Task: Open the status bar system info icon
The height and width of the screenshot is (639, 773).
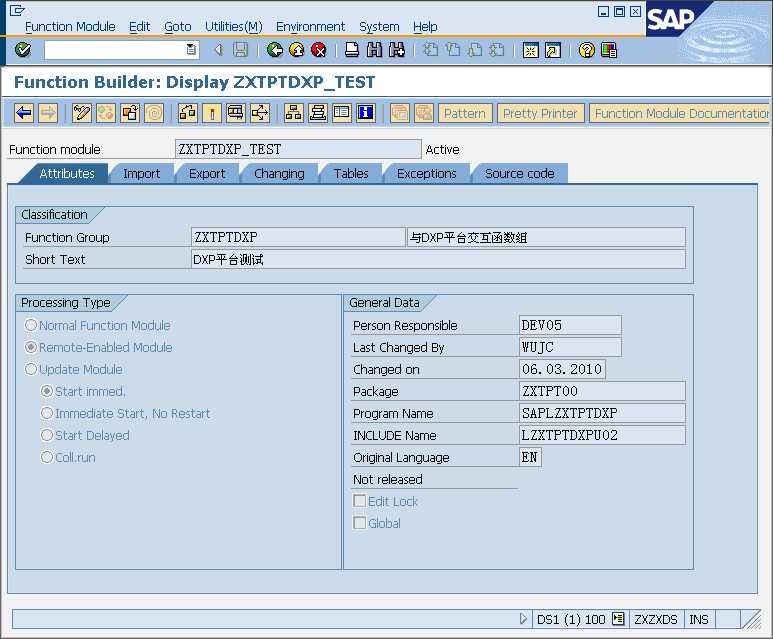Action: (618, 619)
